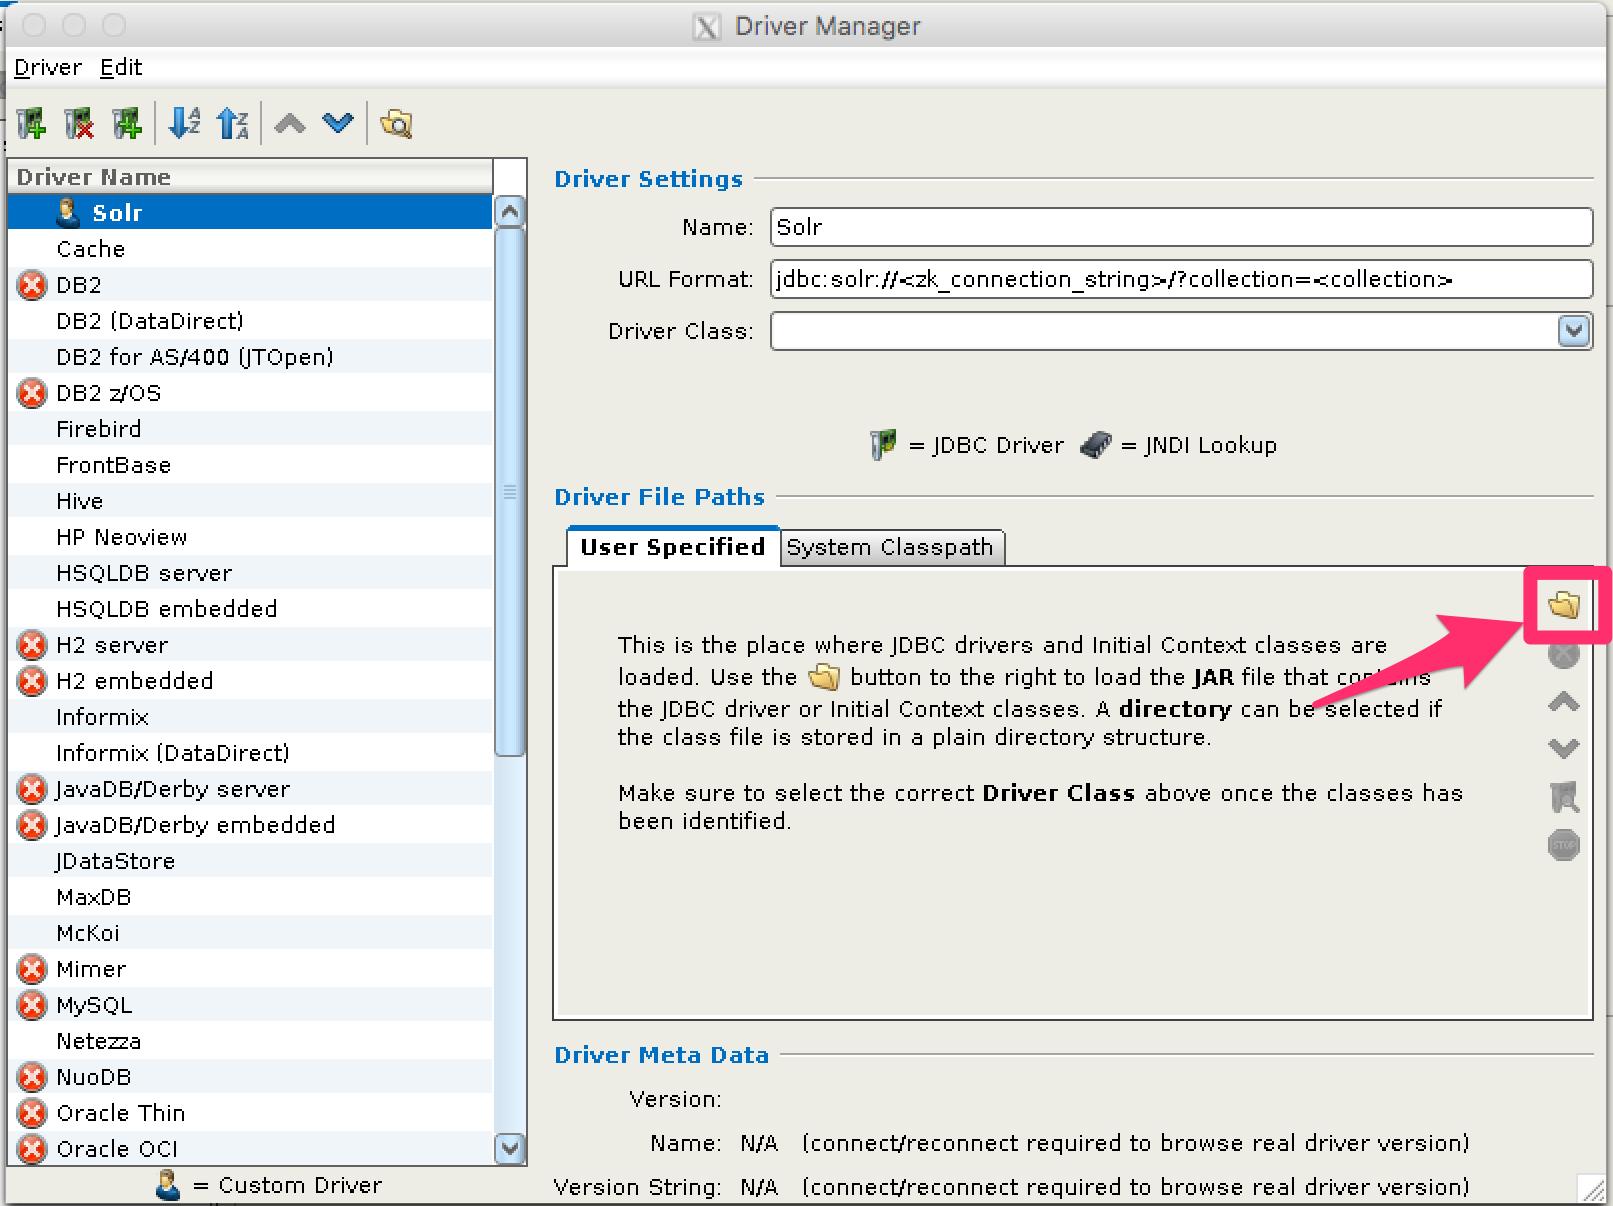Sort drivers descending Z to A
Viewport: 1613px width, 1206px height.
click(x=233, y=124)
